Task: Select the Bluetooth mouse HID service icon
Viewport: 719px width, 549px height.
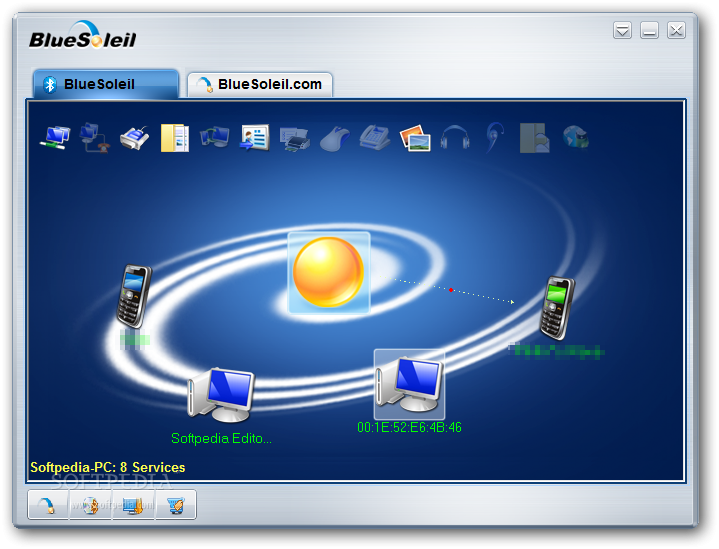Action: point(335,139)
